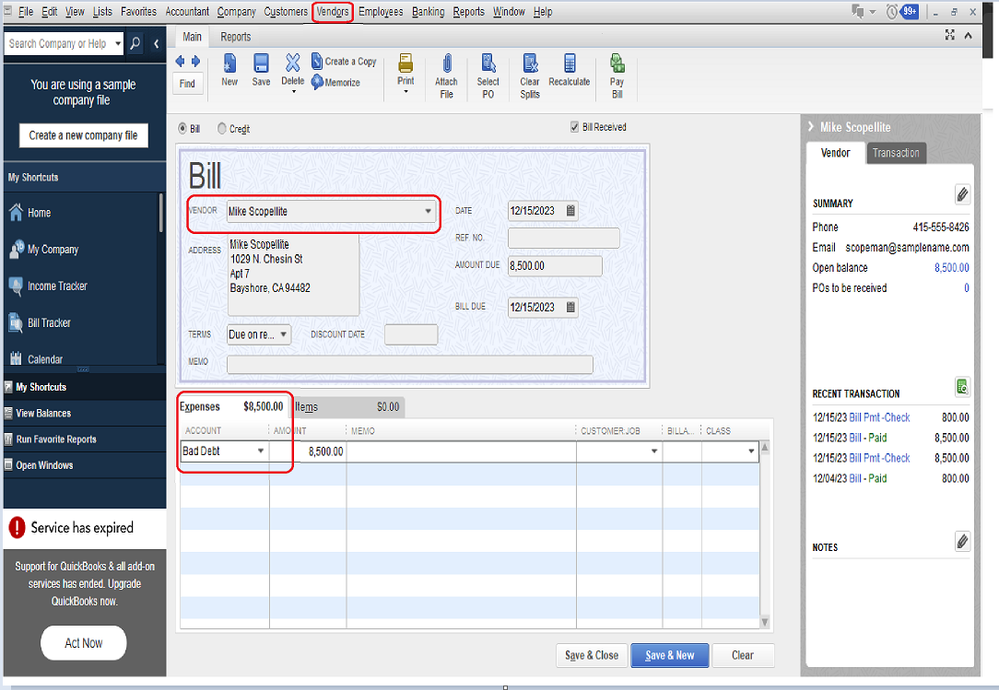Expand the Print button dropdown arrow
Viewport: 999px width, 690px height.
coord(406,92)
